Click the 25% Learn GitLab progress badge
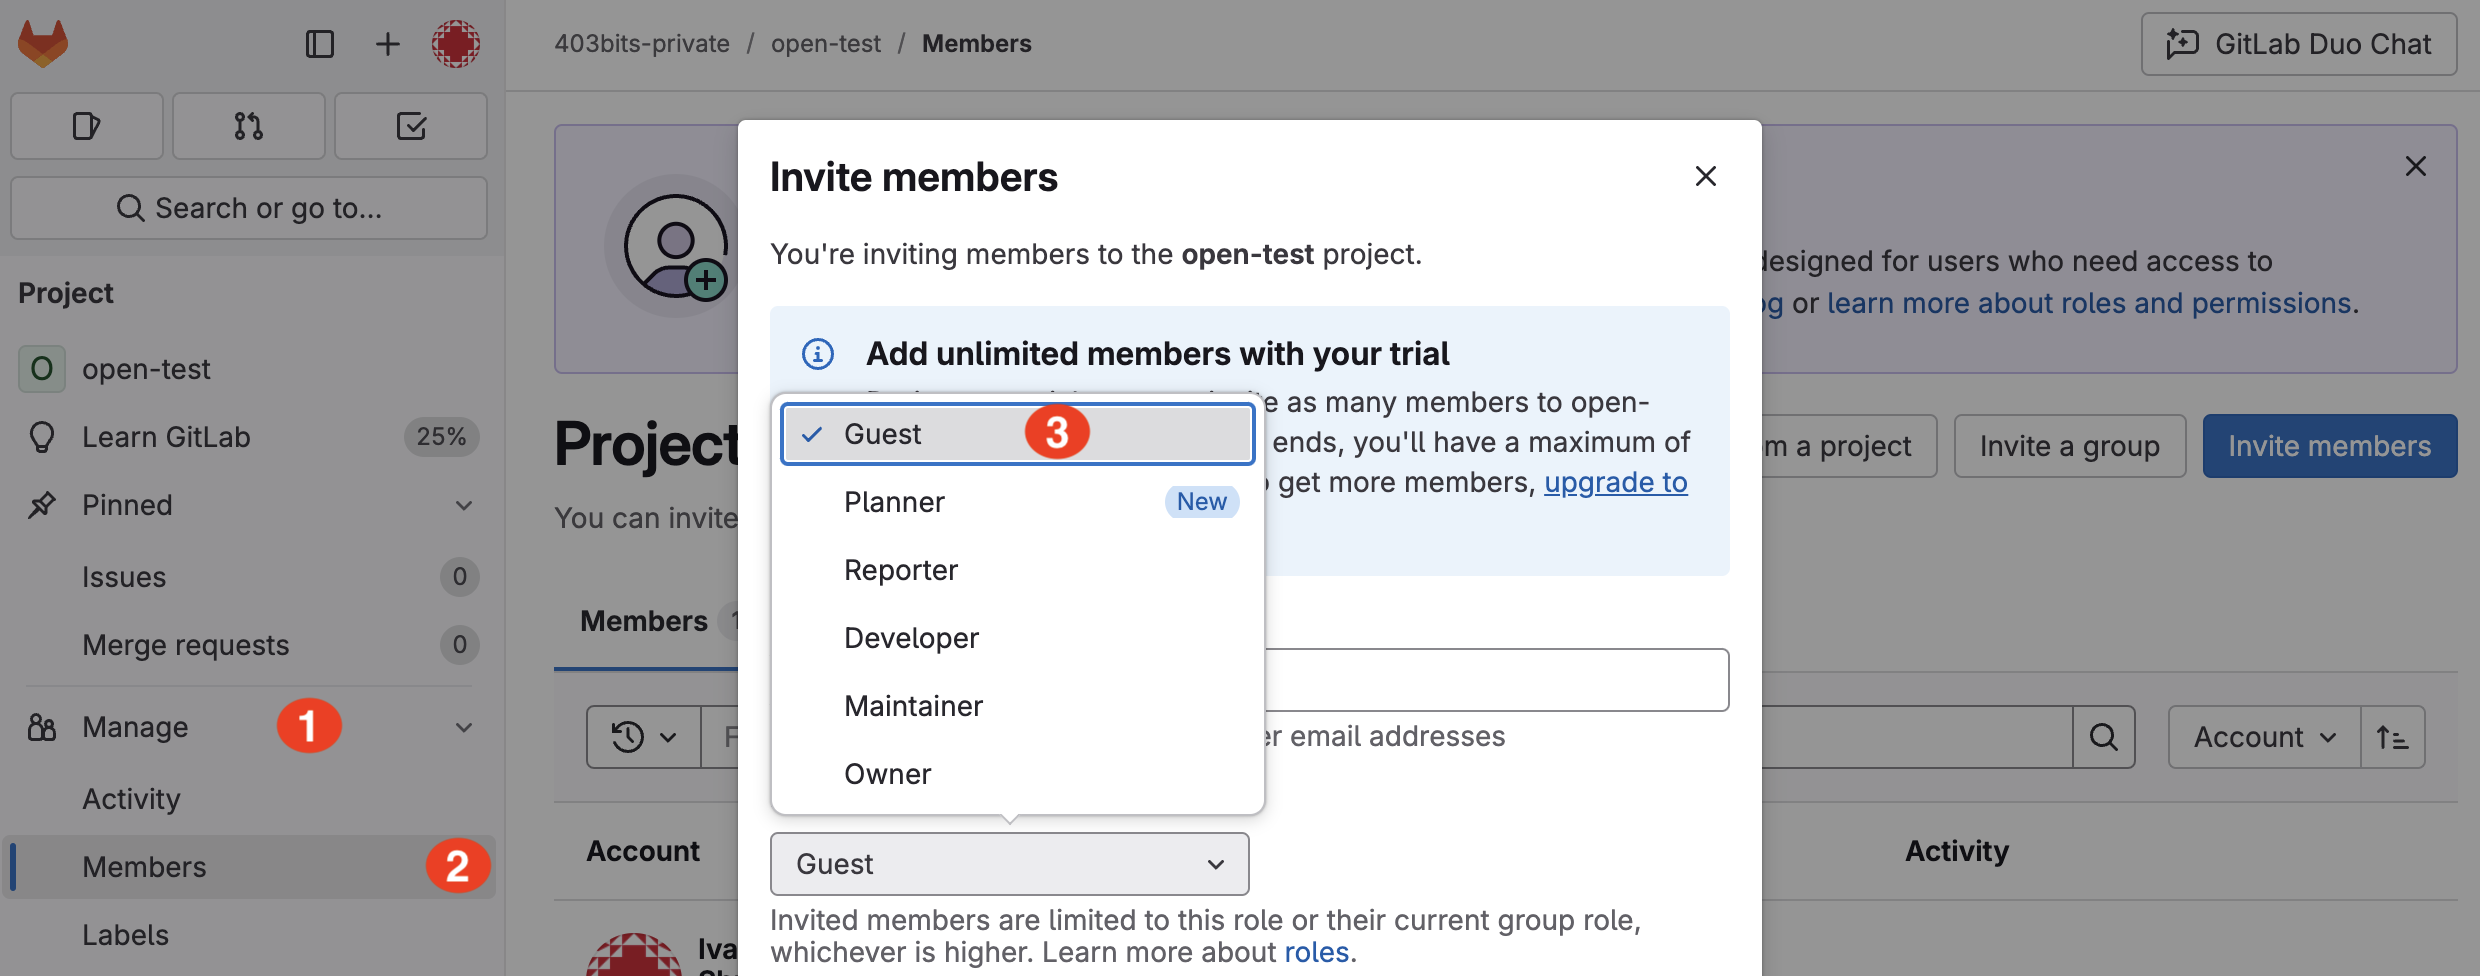2480x976 pixels. 442,437
